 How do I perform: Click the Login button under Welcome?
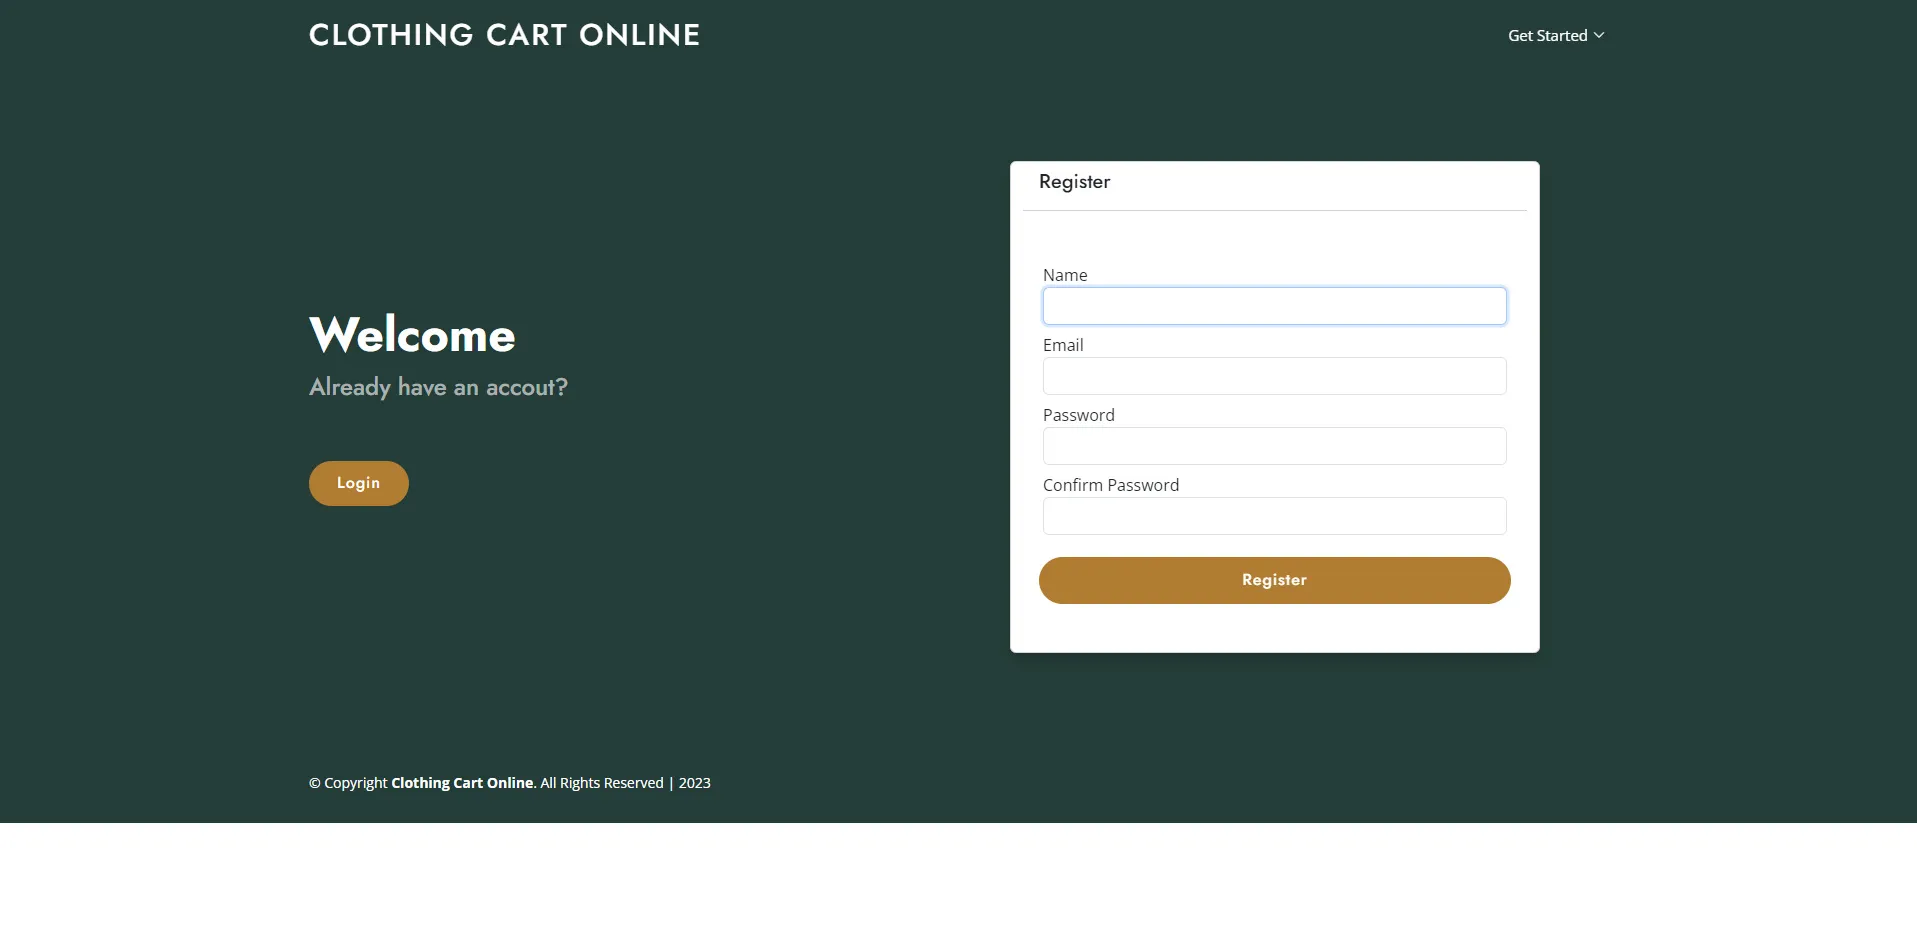358,483
